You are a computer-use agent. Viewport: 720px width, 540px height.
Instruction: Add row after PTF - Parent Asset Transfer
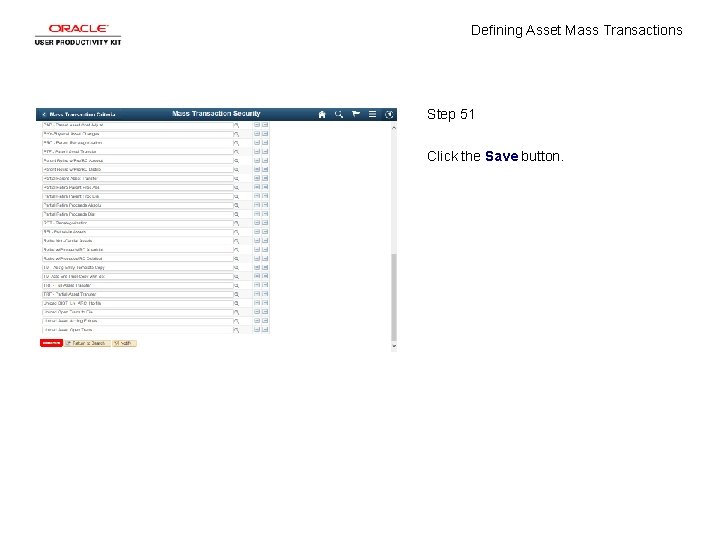257,152
